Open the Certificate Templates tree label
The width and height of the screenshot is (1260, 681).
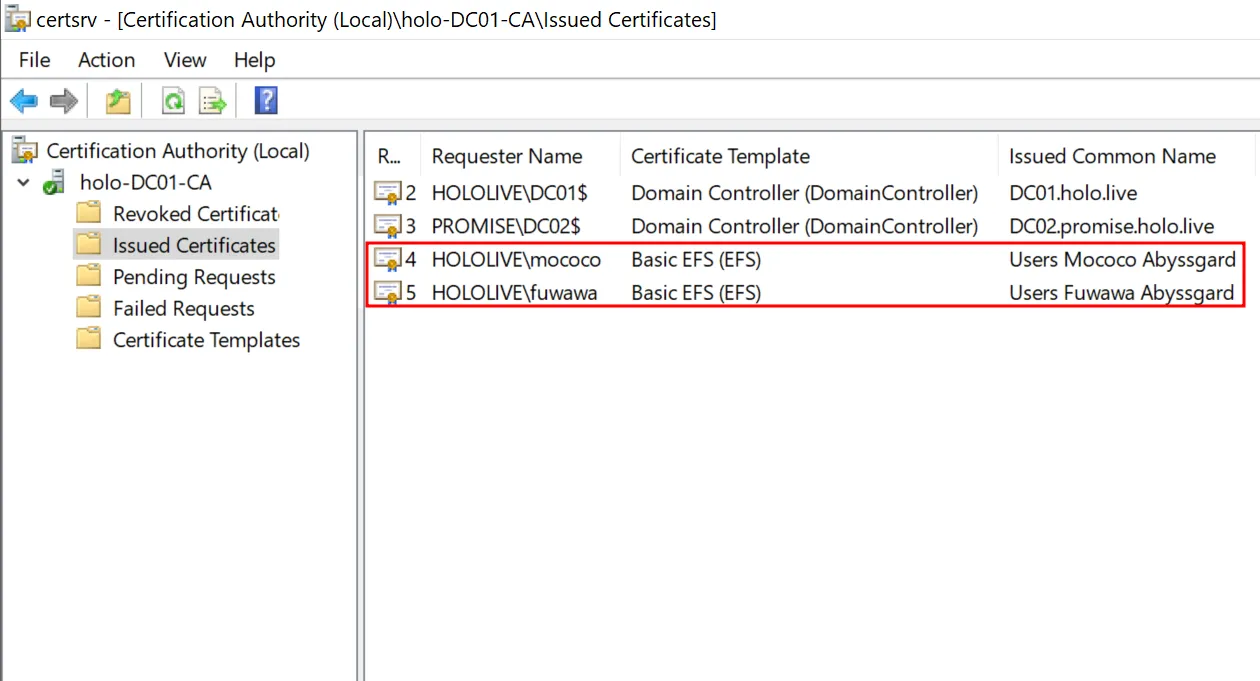206,340
